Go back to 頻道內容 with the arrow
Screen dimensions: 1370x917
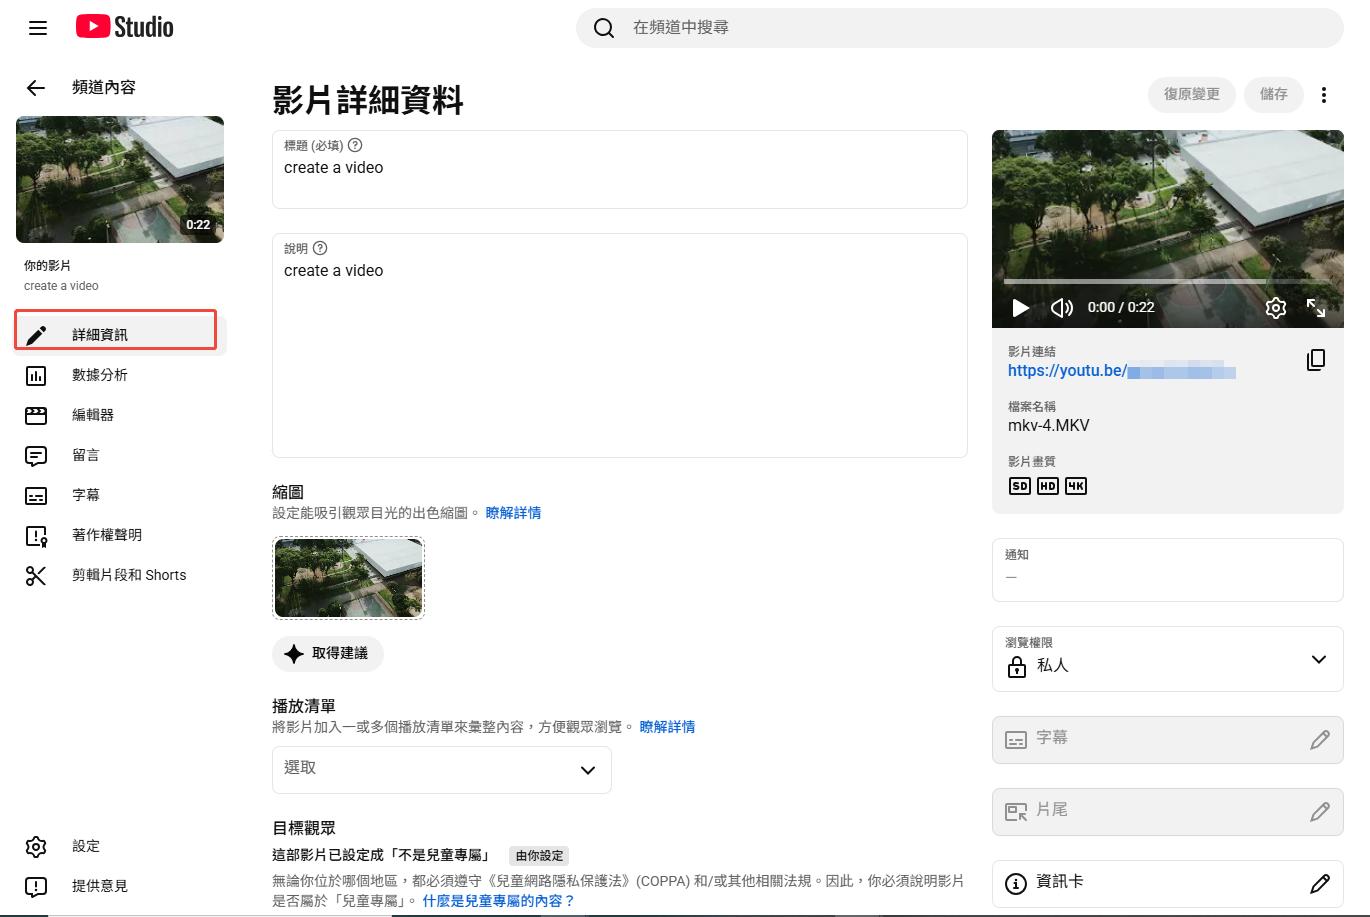point(36,88)
